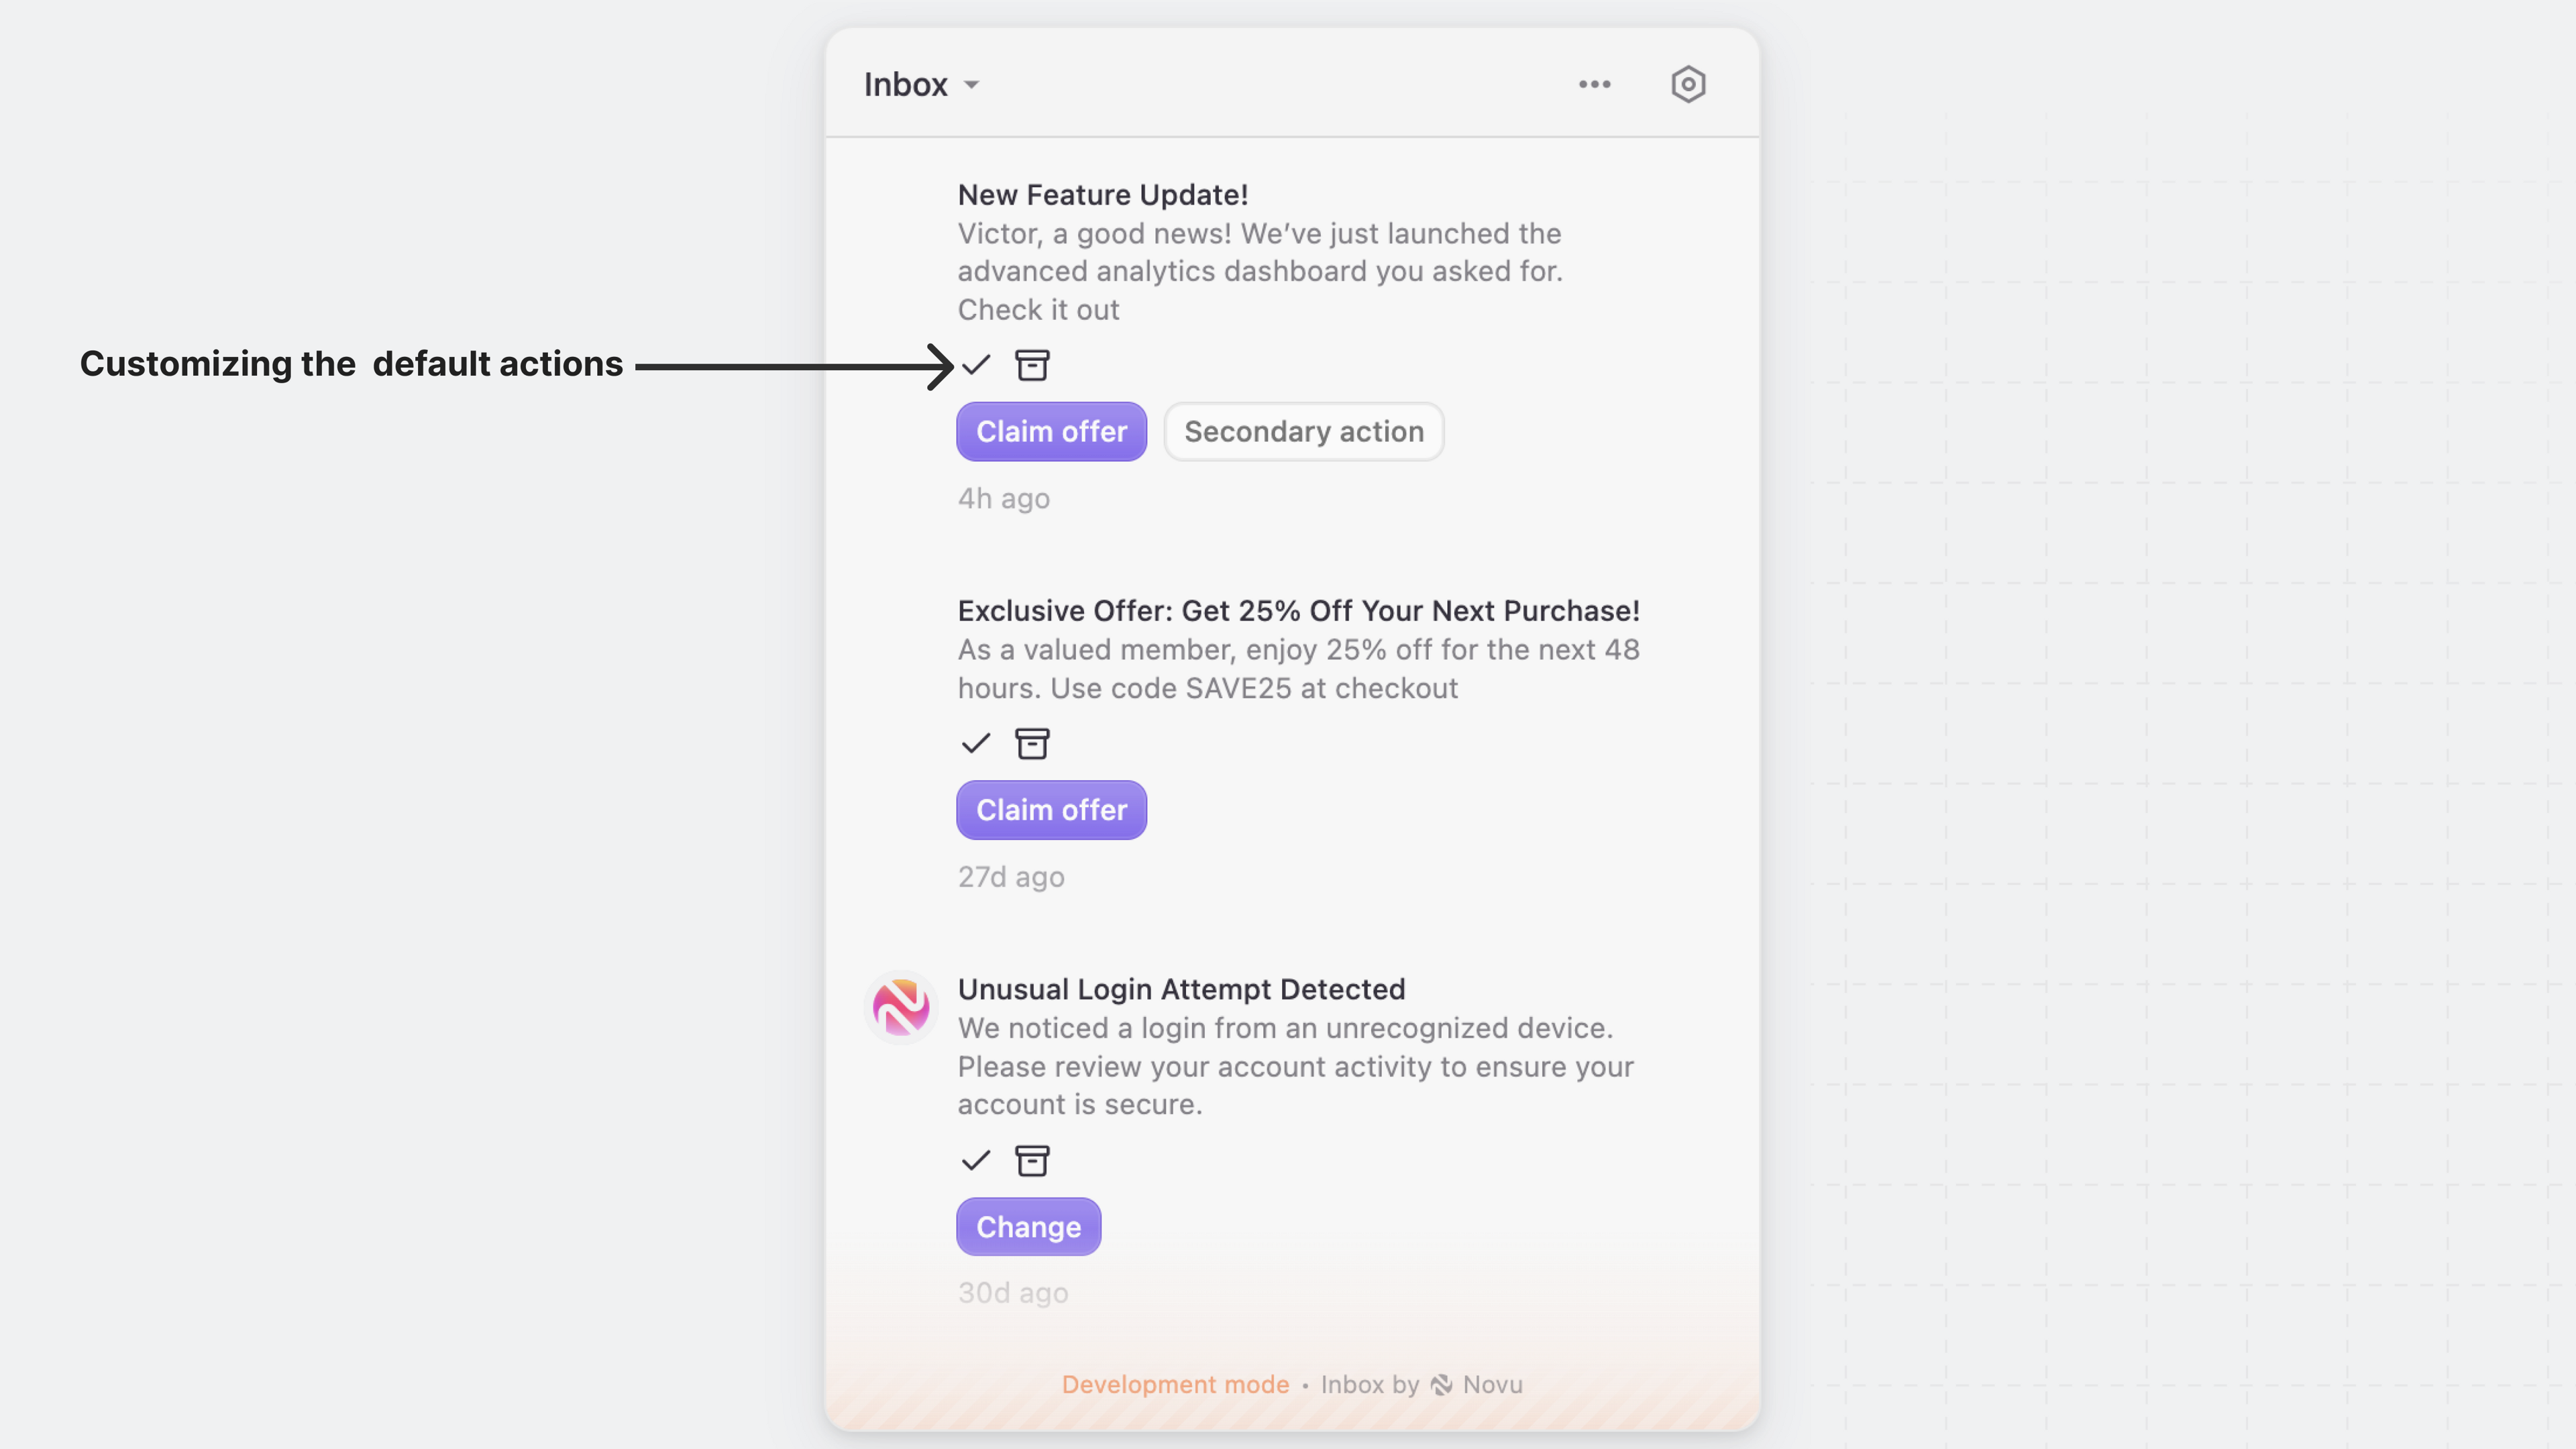The width and height of the screenshot is (2576, 1449).
Task: Click Change on the login alert
Action: pos(1028,1226)
